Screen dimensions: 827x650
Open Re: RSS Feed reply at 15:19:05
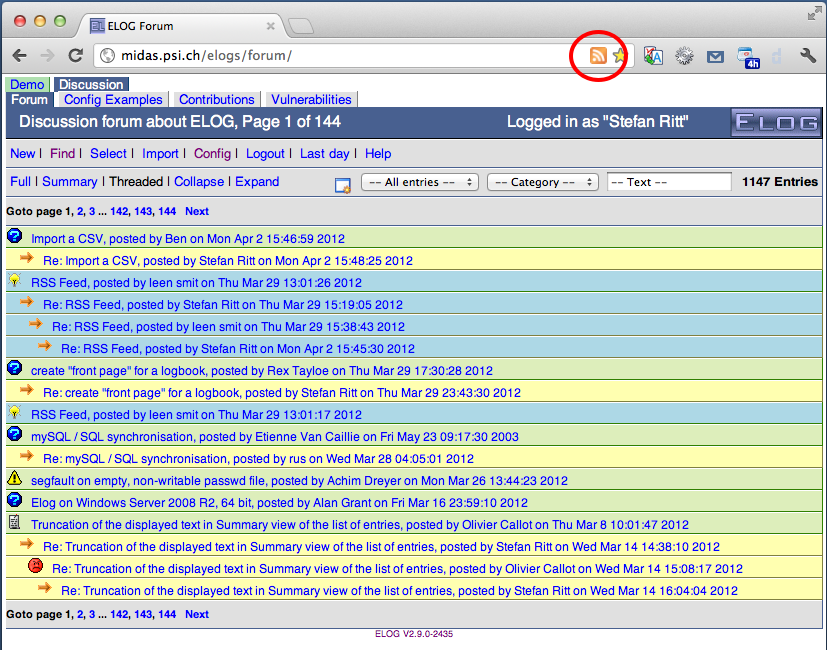[223, 305]
